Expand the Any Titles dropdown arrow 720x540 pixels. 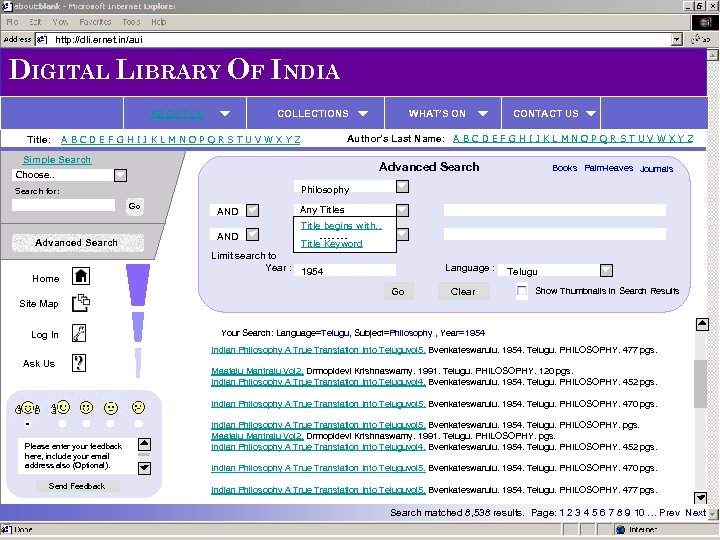[402, 210]
